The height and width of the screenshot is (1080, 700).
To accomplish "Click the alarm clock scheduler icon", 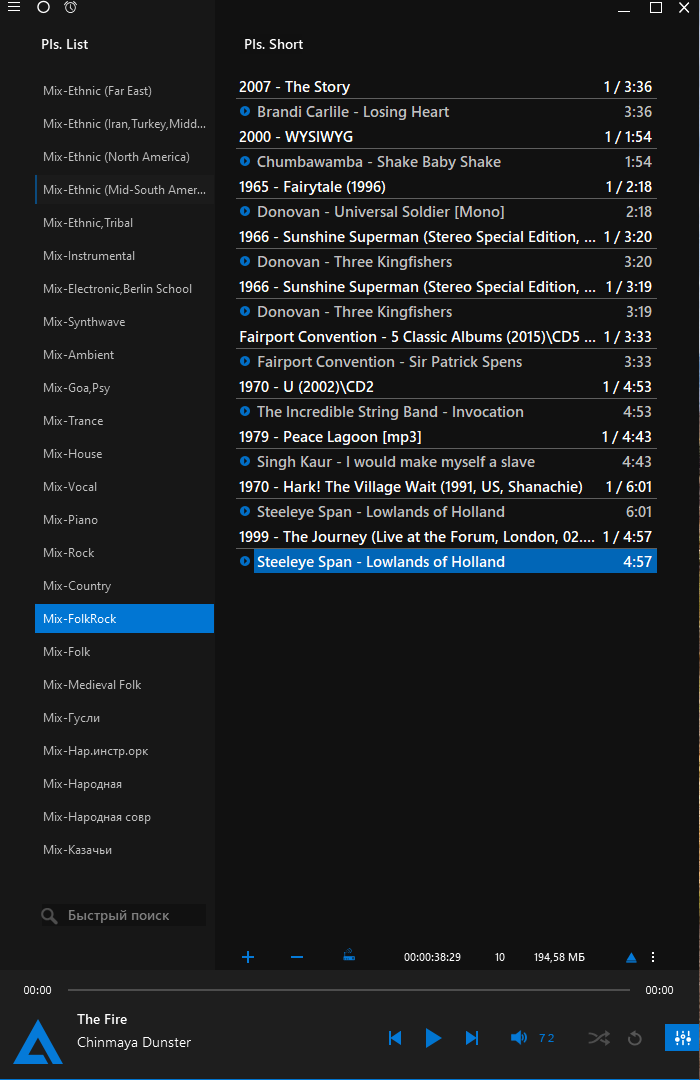I will (x=70, y=8).
